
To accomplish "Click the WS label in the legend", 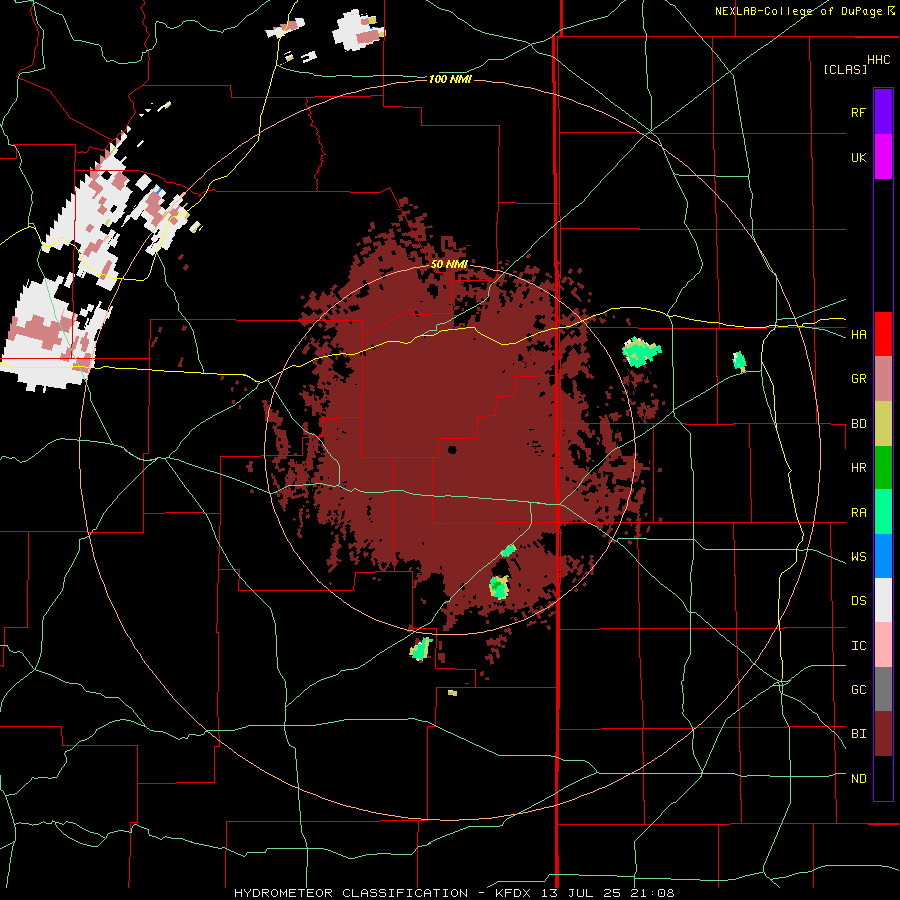I will coord(858,557).
